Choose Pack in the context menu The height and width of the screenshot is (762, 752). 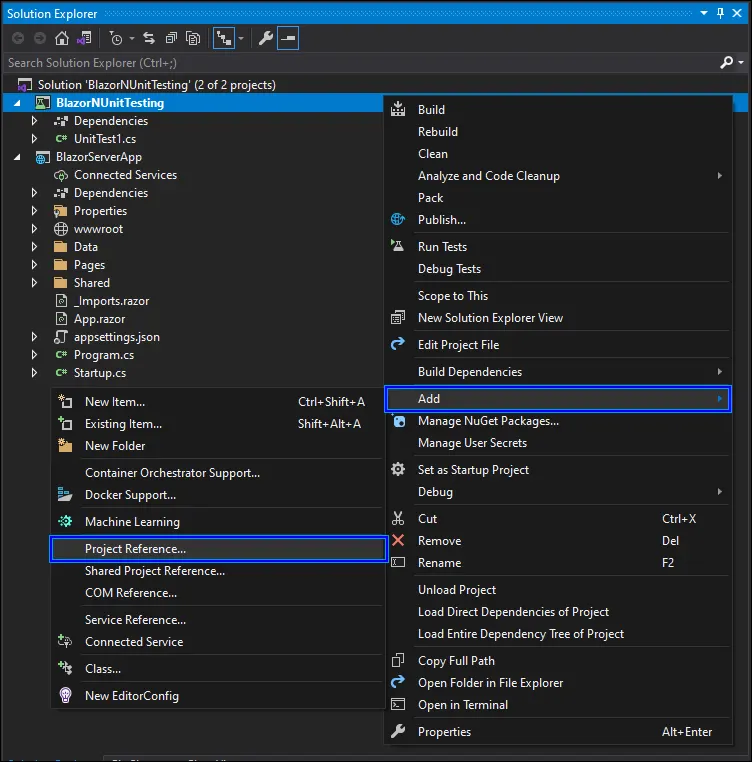[x=558, y=198]
